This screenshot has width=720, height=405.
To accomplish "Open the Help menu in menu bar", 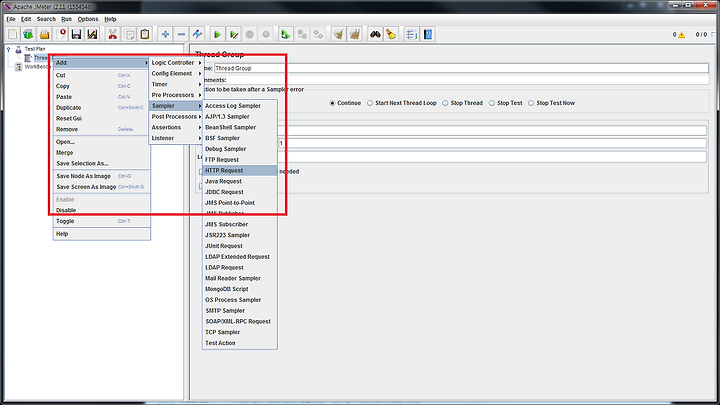I will click(x=110, y=19).
